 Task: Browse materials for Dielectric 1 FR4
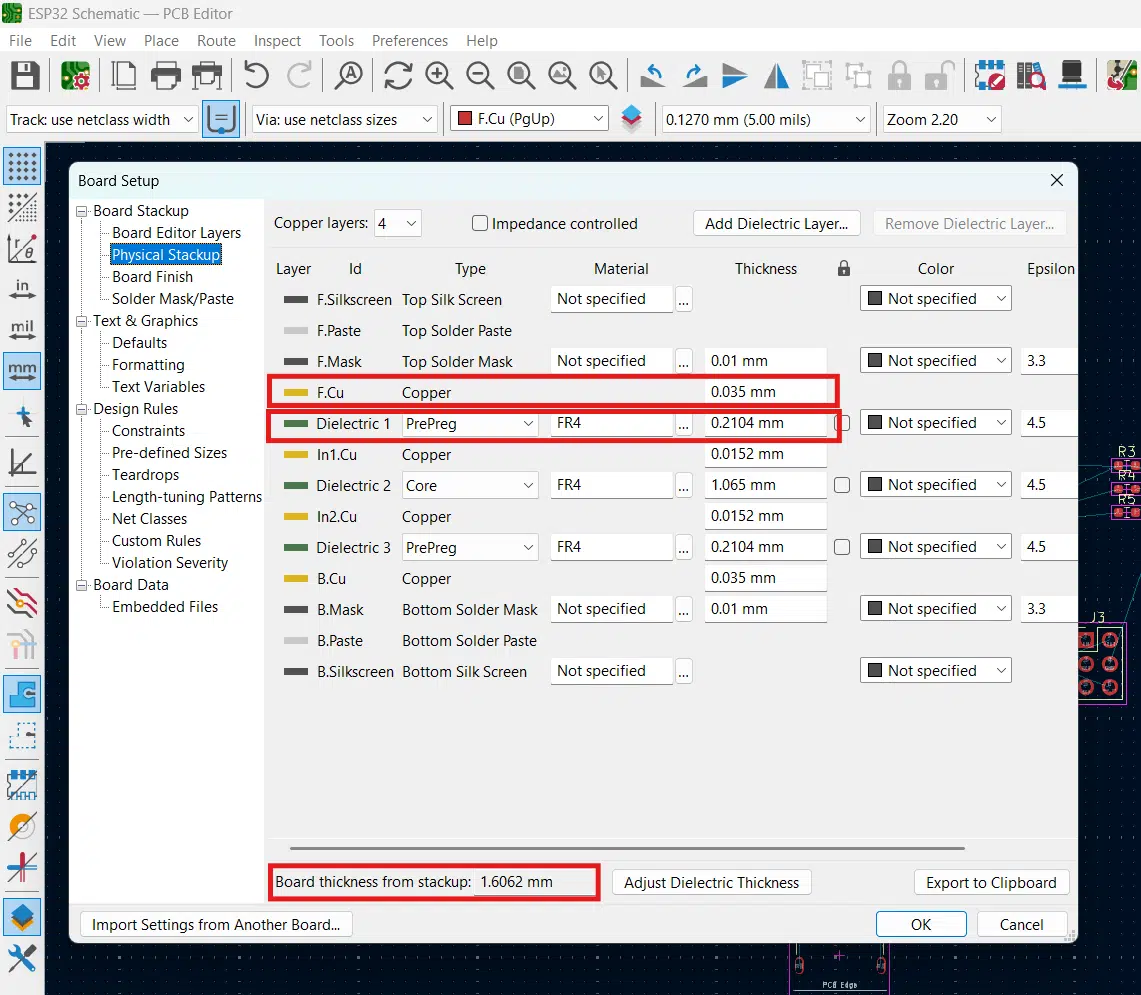pyautogui.click(x=683, y=424)
